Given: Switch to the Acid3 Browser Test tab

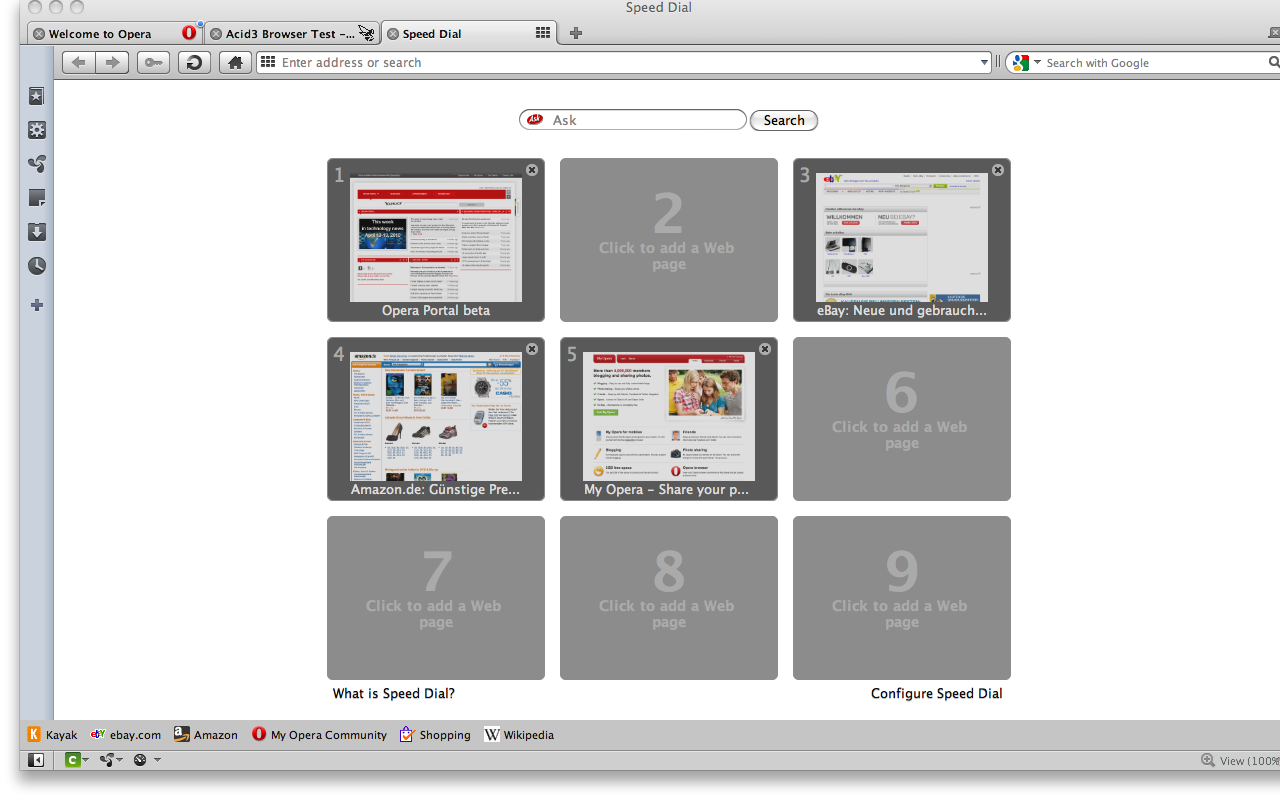Looking at the screenshot, I should (x=290, y=34).
